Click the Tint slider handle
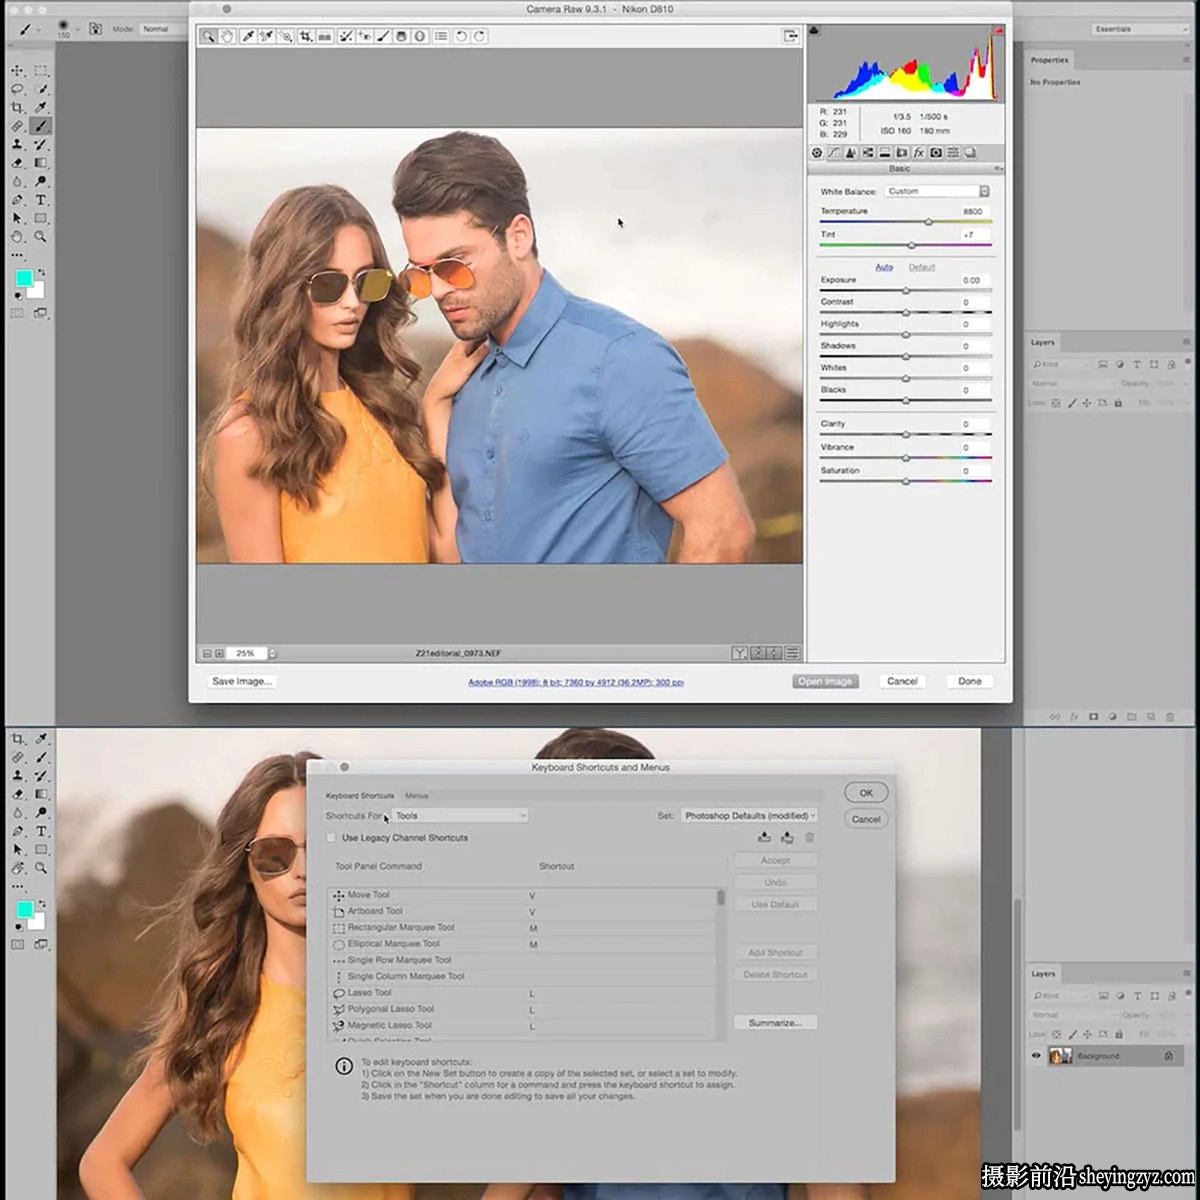The width and height of the screenshot is (1200, 1200). point(911,245)
